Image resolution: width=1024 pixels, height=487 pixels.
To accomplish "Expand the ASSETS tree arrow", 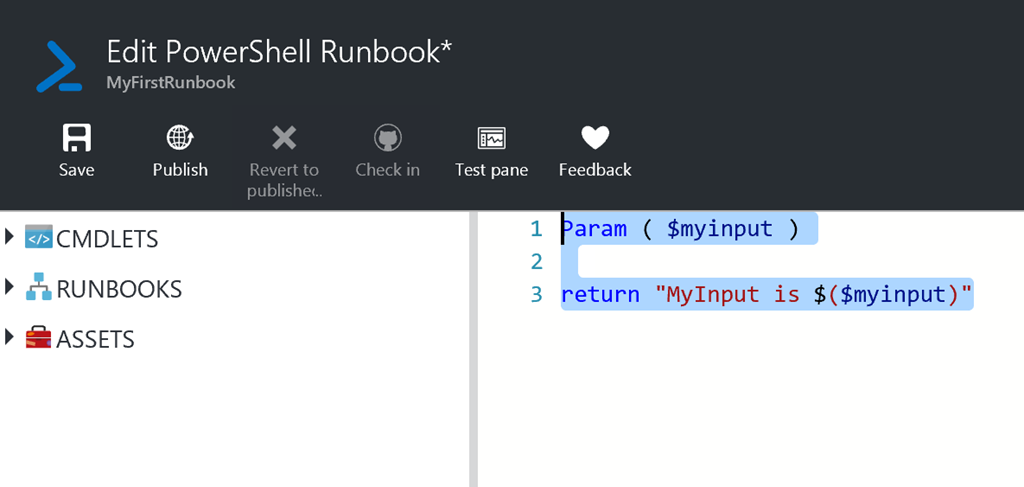I will point(9,337).
